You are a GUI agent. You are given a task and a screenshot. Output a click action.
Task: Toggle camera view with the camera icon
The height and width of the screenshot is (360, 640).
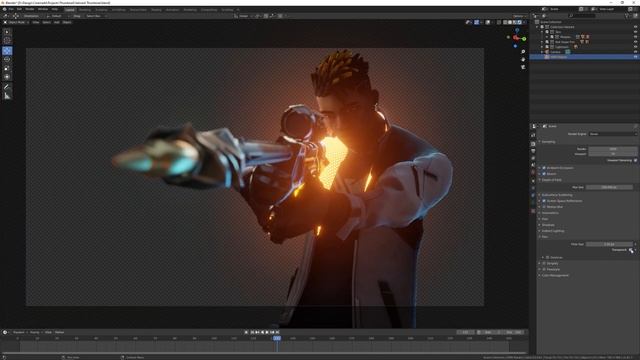523,67
